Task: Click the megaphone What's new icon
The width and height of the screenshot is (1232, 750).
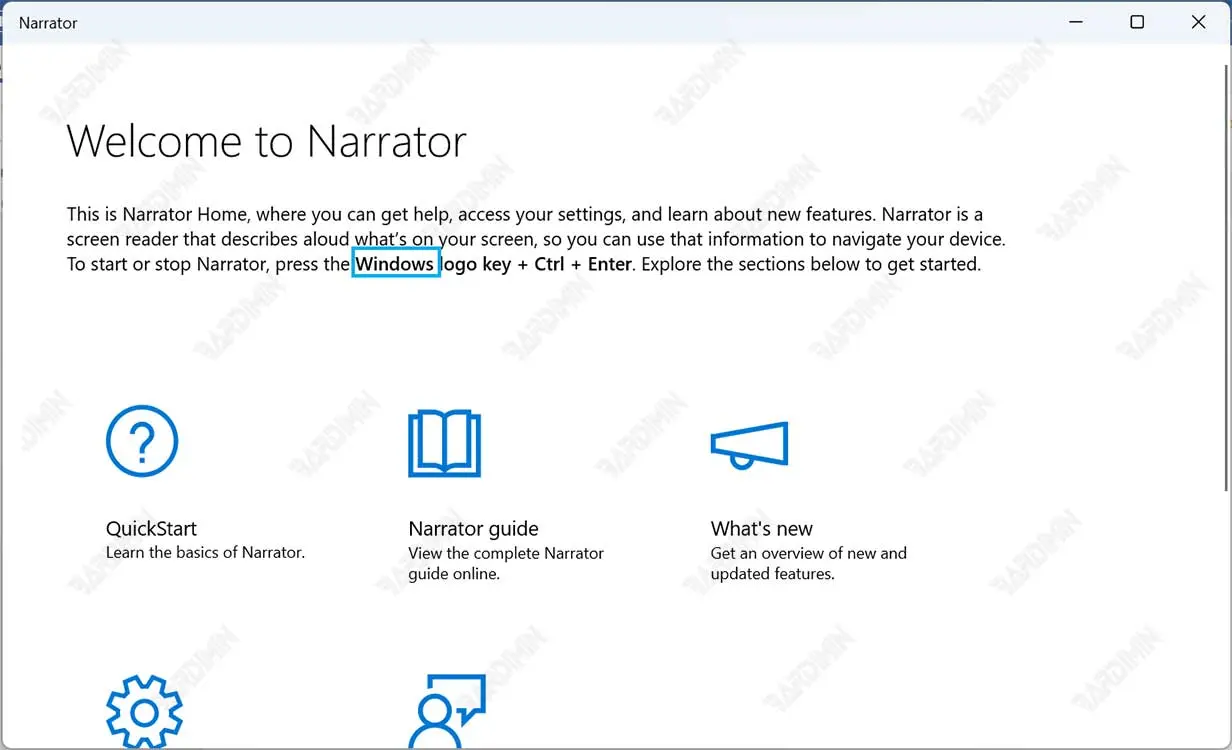Action: tap(749, 445)
